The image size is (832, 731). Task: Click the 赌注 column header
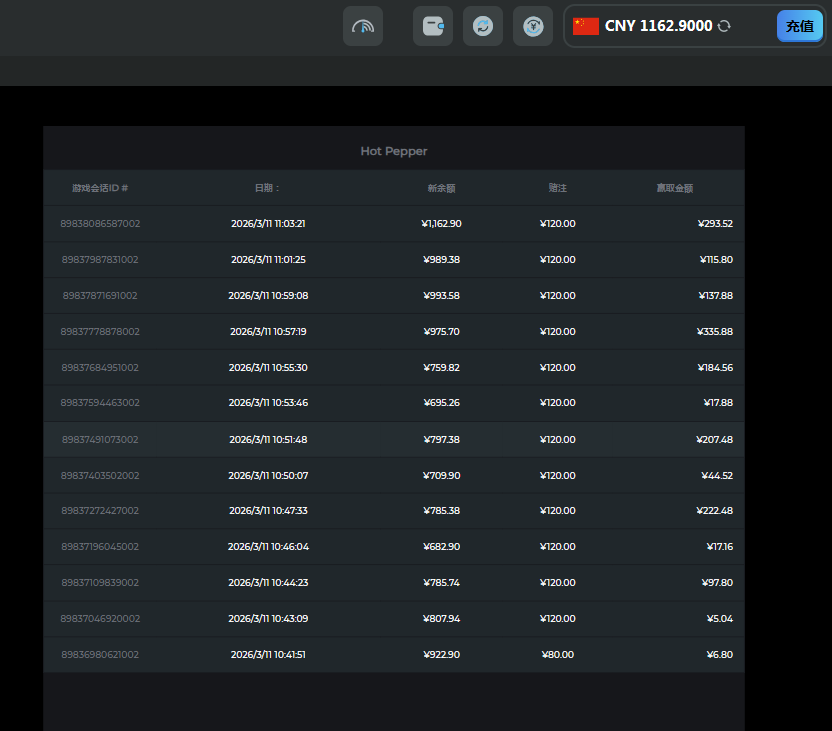click(x=557, y=188)
